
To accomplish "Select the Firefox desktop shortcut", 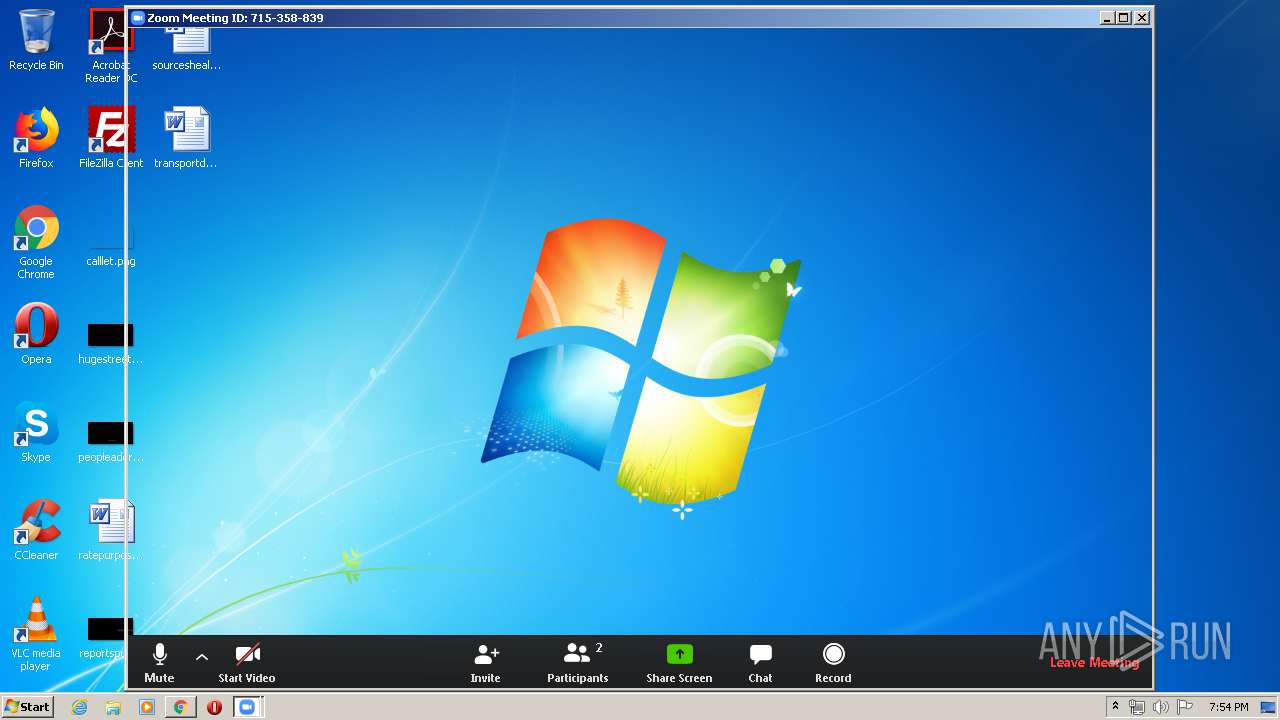I will 36,138.
